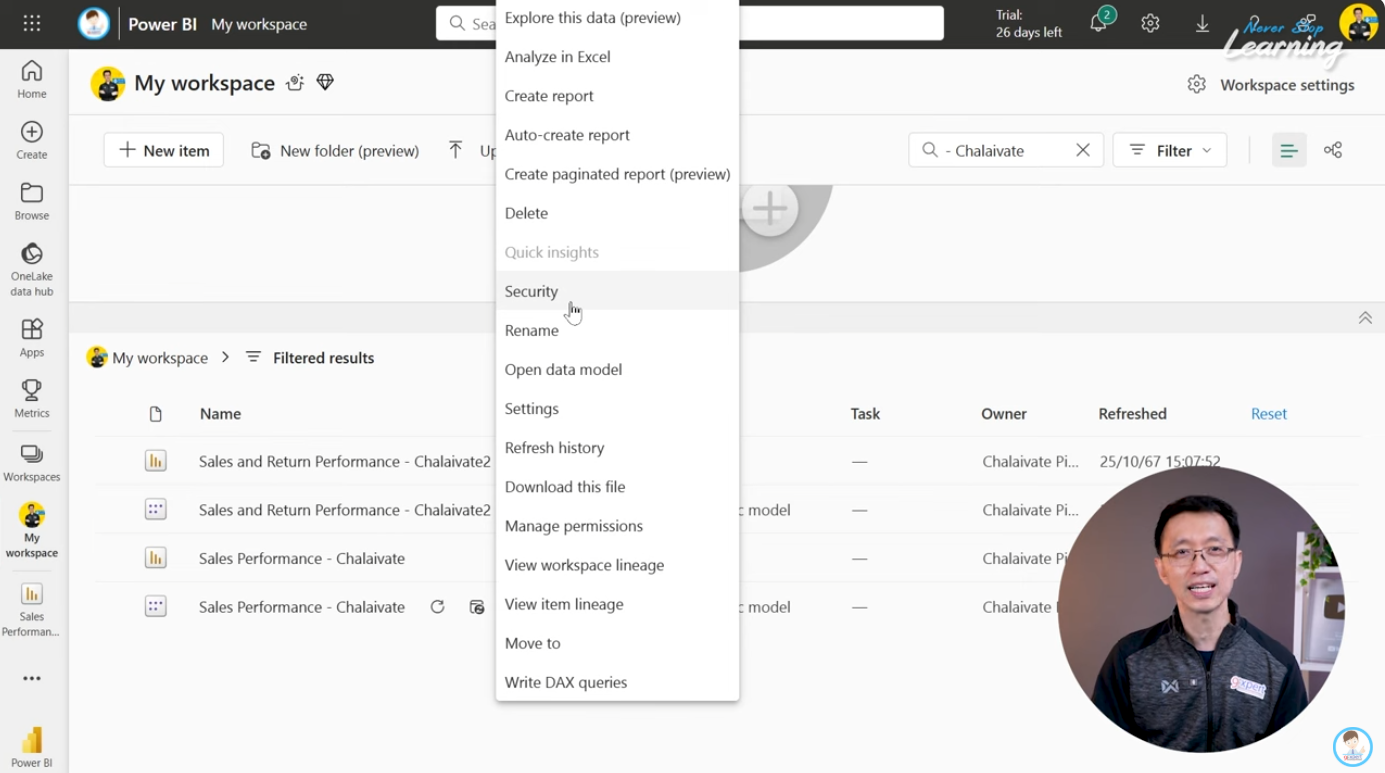Screen dimensions: 1385x773
Task: Click the Reset link above Refreshed column
Action: point(1268,413)
